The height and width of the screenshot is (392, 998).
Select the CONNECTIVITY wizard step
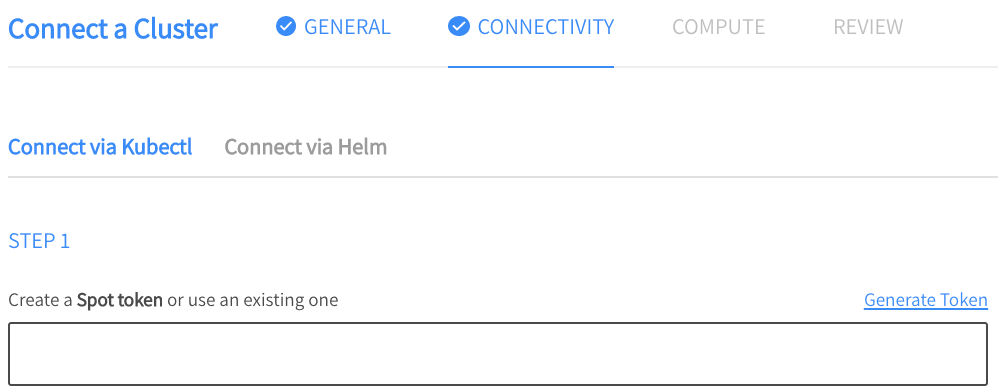tap(531, 27)
